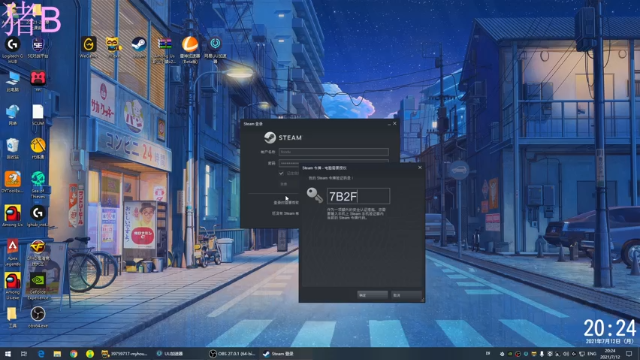Toggle remember password checkbox in Steam login
The height and width of the screenshot is (360, 640).
[281, 173]
